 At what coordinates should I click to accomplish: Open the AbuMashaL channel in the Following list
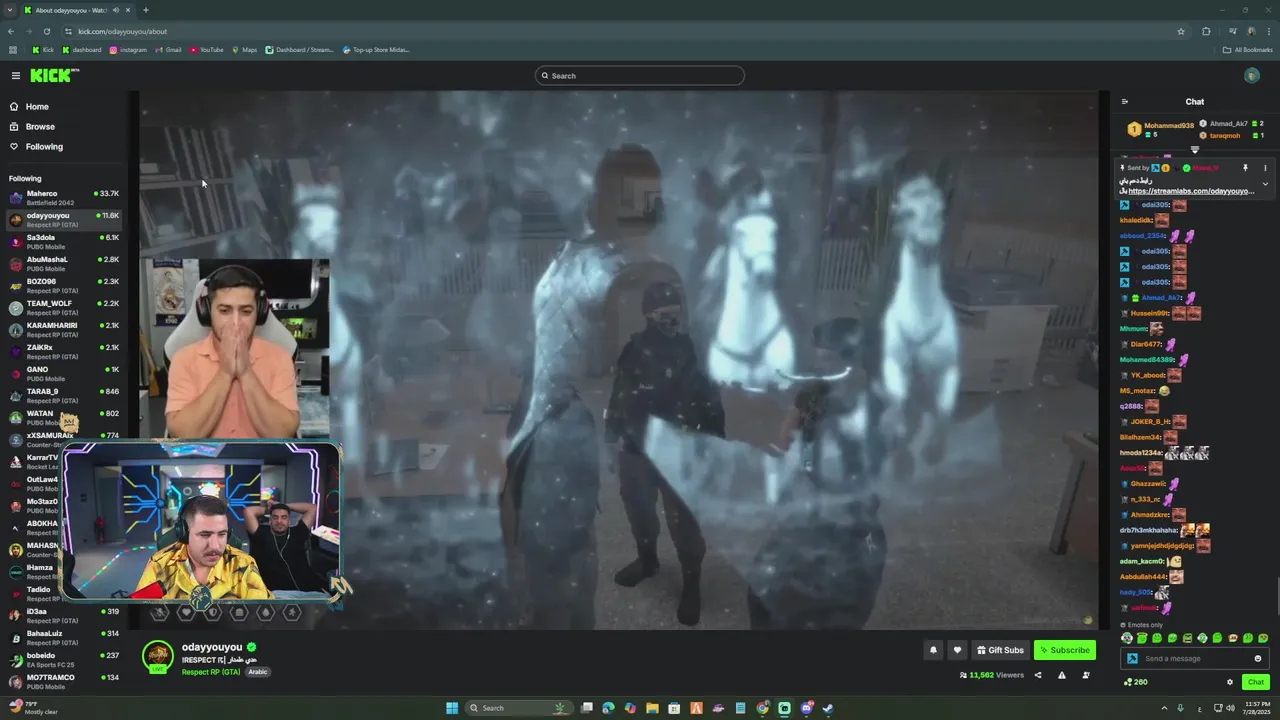[62, 264]
